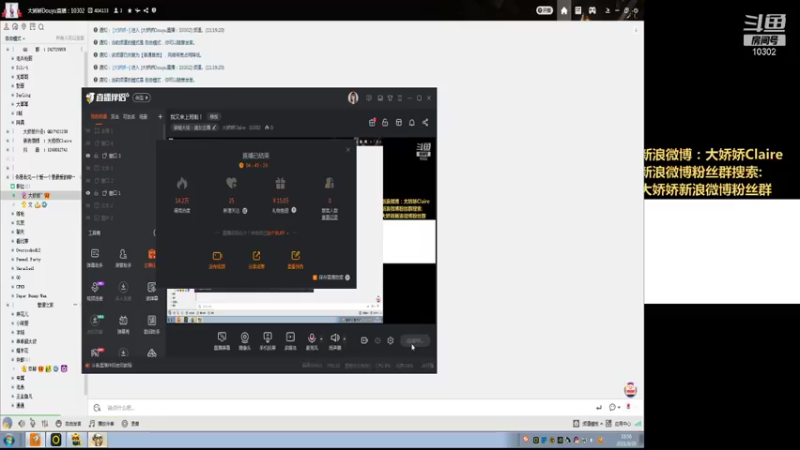
Task: Open streaming settings via the hexagon gear icon
Action: click(390, 340)
